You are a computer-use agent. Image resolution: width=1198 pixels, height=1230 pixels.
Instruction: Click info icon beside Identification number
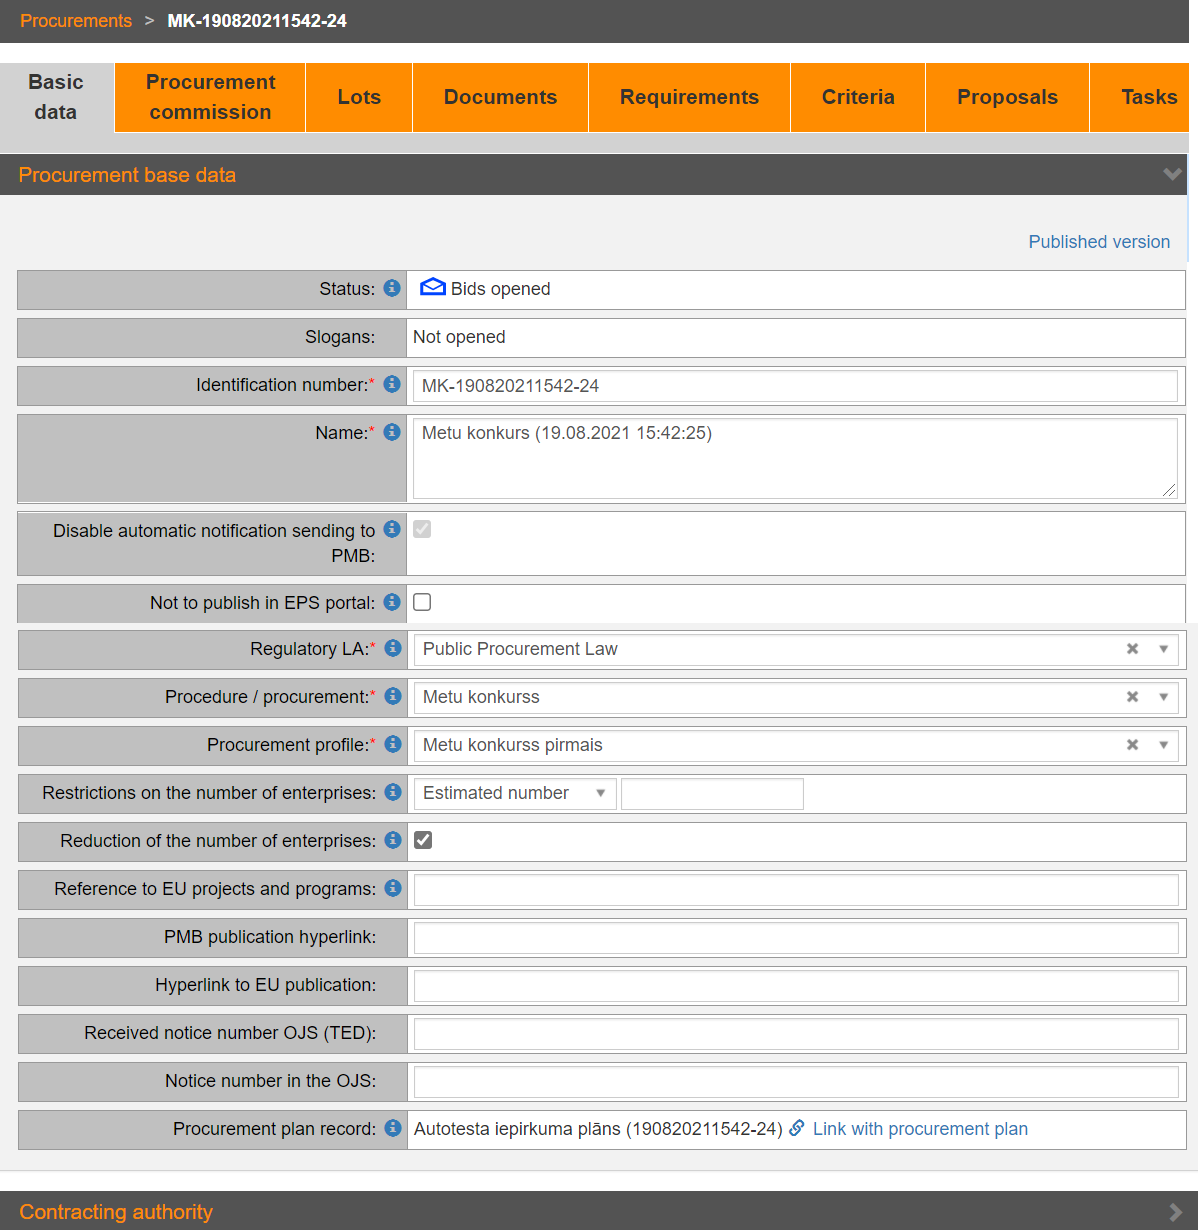[x=392, y=384]
